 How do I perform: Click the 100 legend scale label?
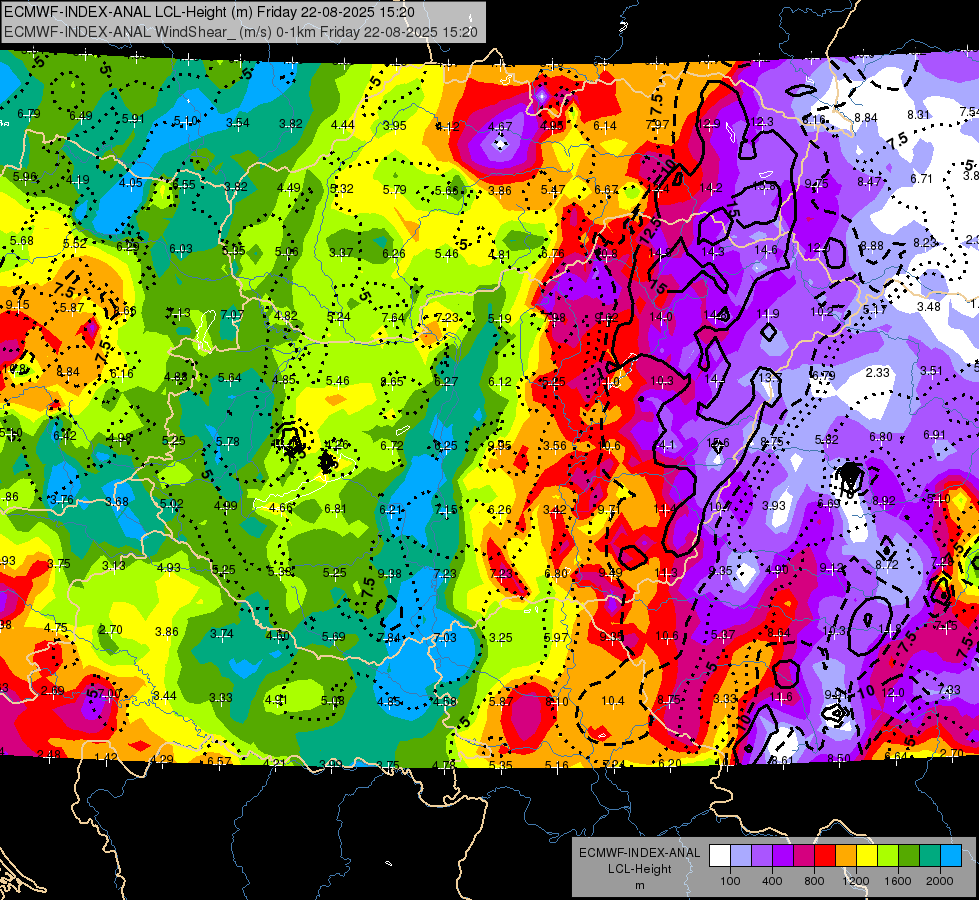pyautogui.click(x=730, y=881)
